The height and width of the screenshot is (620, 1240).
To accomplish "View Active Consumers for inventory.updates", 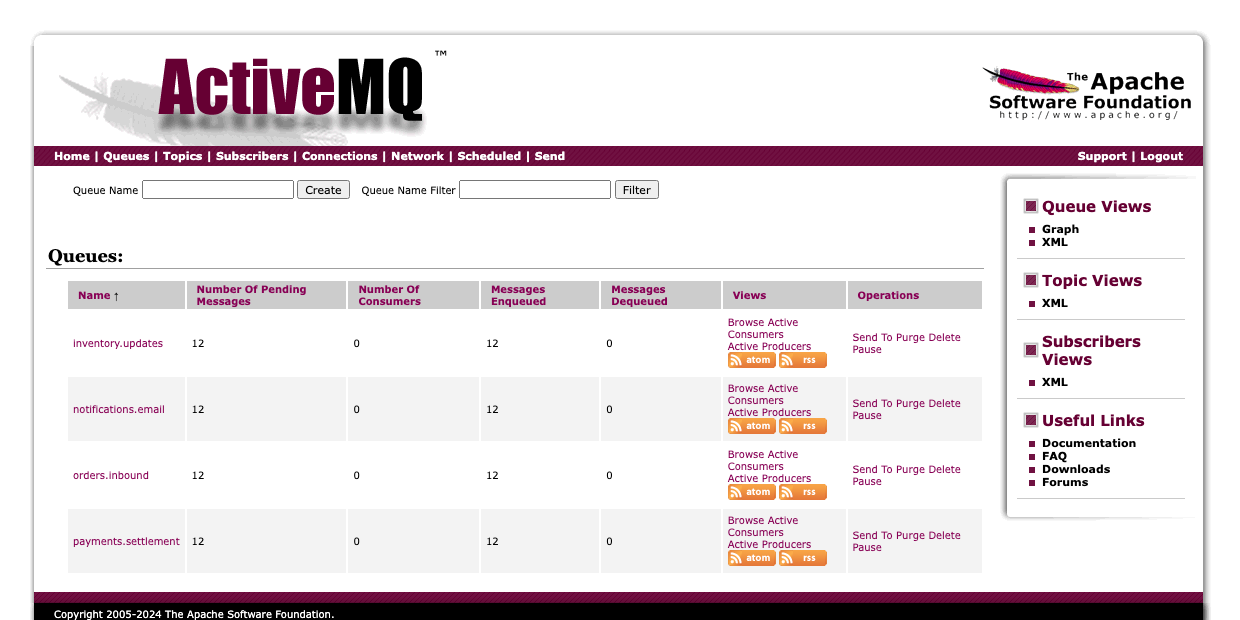I will pos(763,329).
